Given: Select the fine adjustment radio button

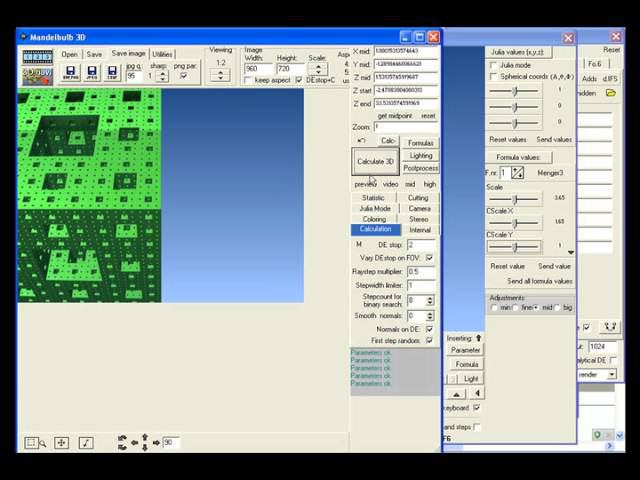Looking at the screenshot, I should click(516, 308).
